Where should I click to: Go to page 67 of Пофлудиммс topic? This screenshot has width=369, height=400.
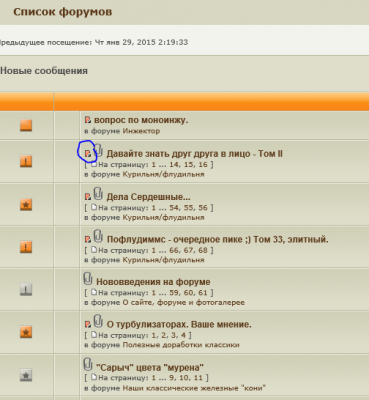[x=188, y=250]
